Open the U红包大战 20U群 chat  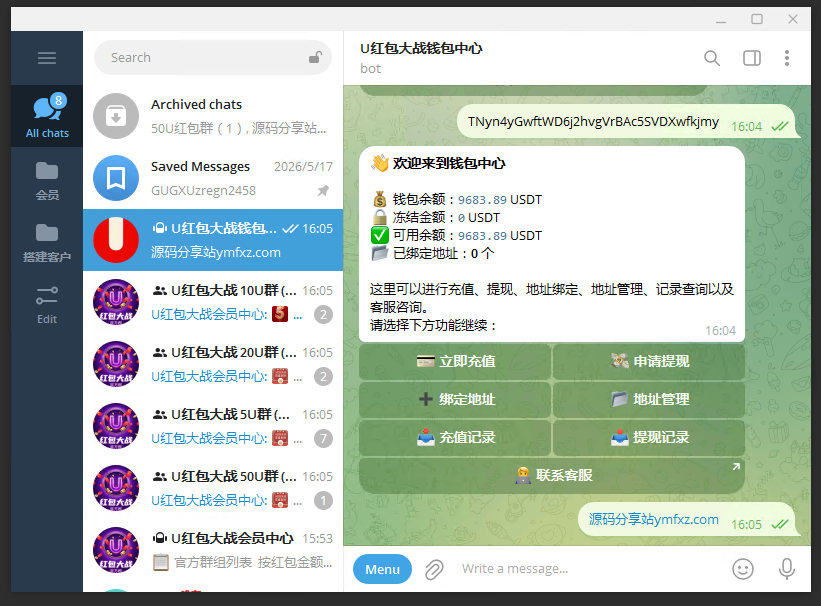pos(213,364)
